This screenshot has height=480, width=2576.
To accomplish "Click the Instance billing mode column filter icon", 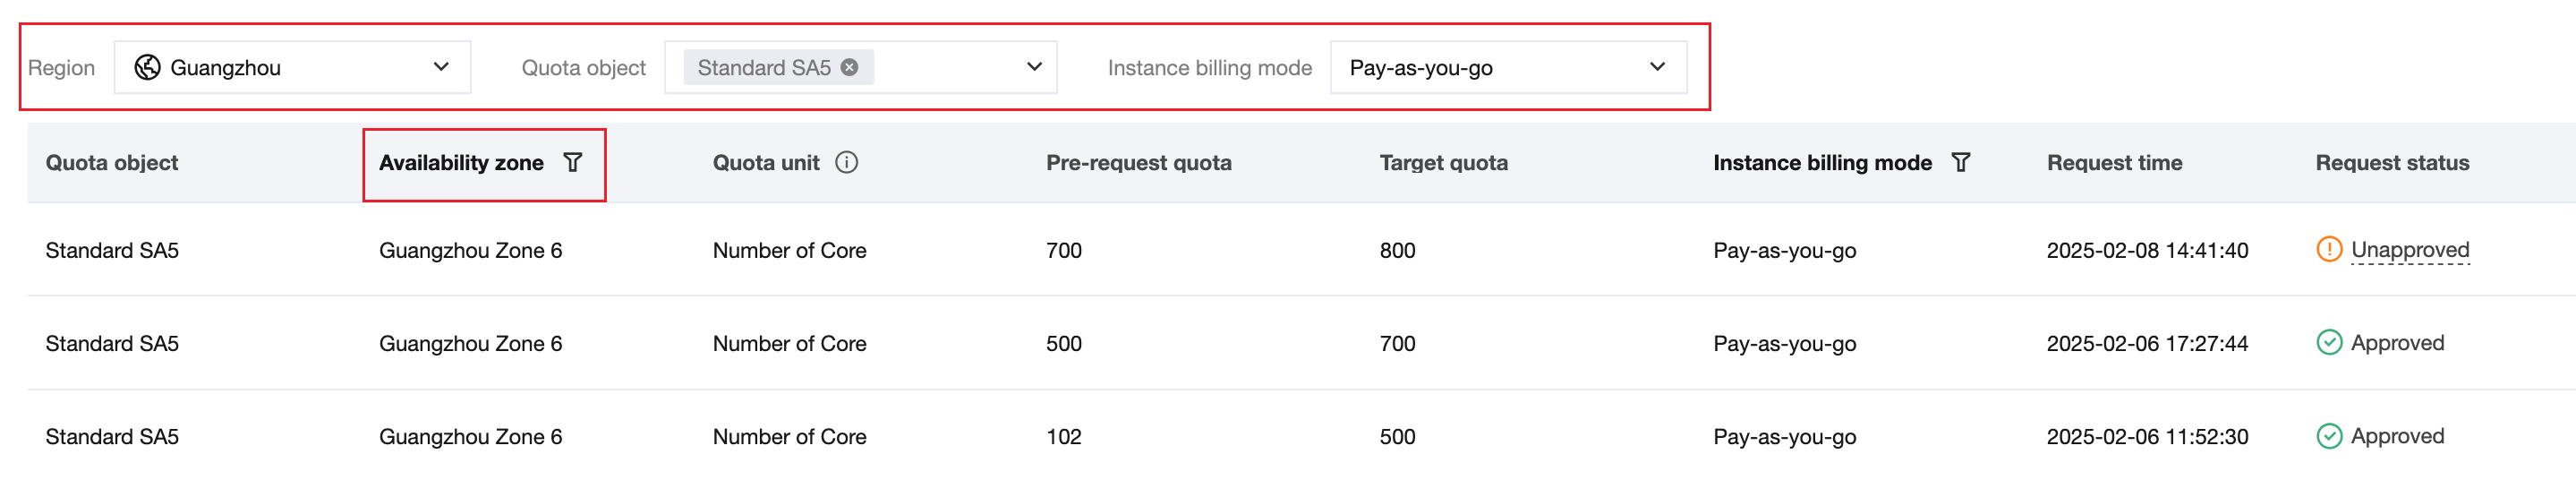I will point(1961,163).
